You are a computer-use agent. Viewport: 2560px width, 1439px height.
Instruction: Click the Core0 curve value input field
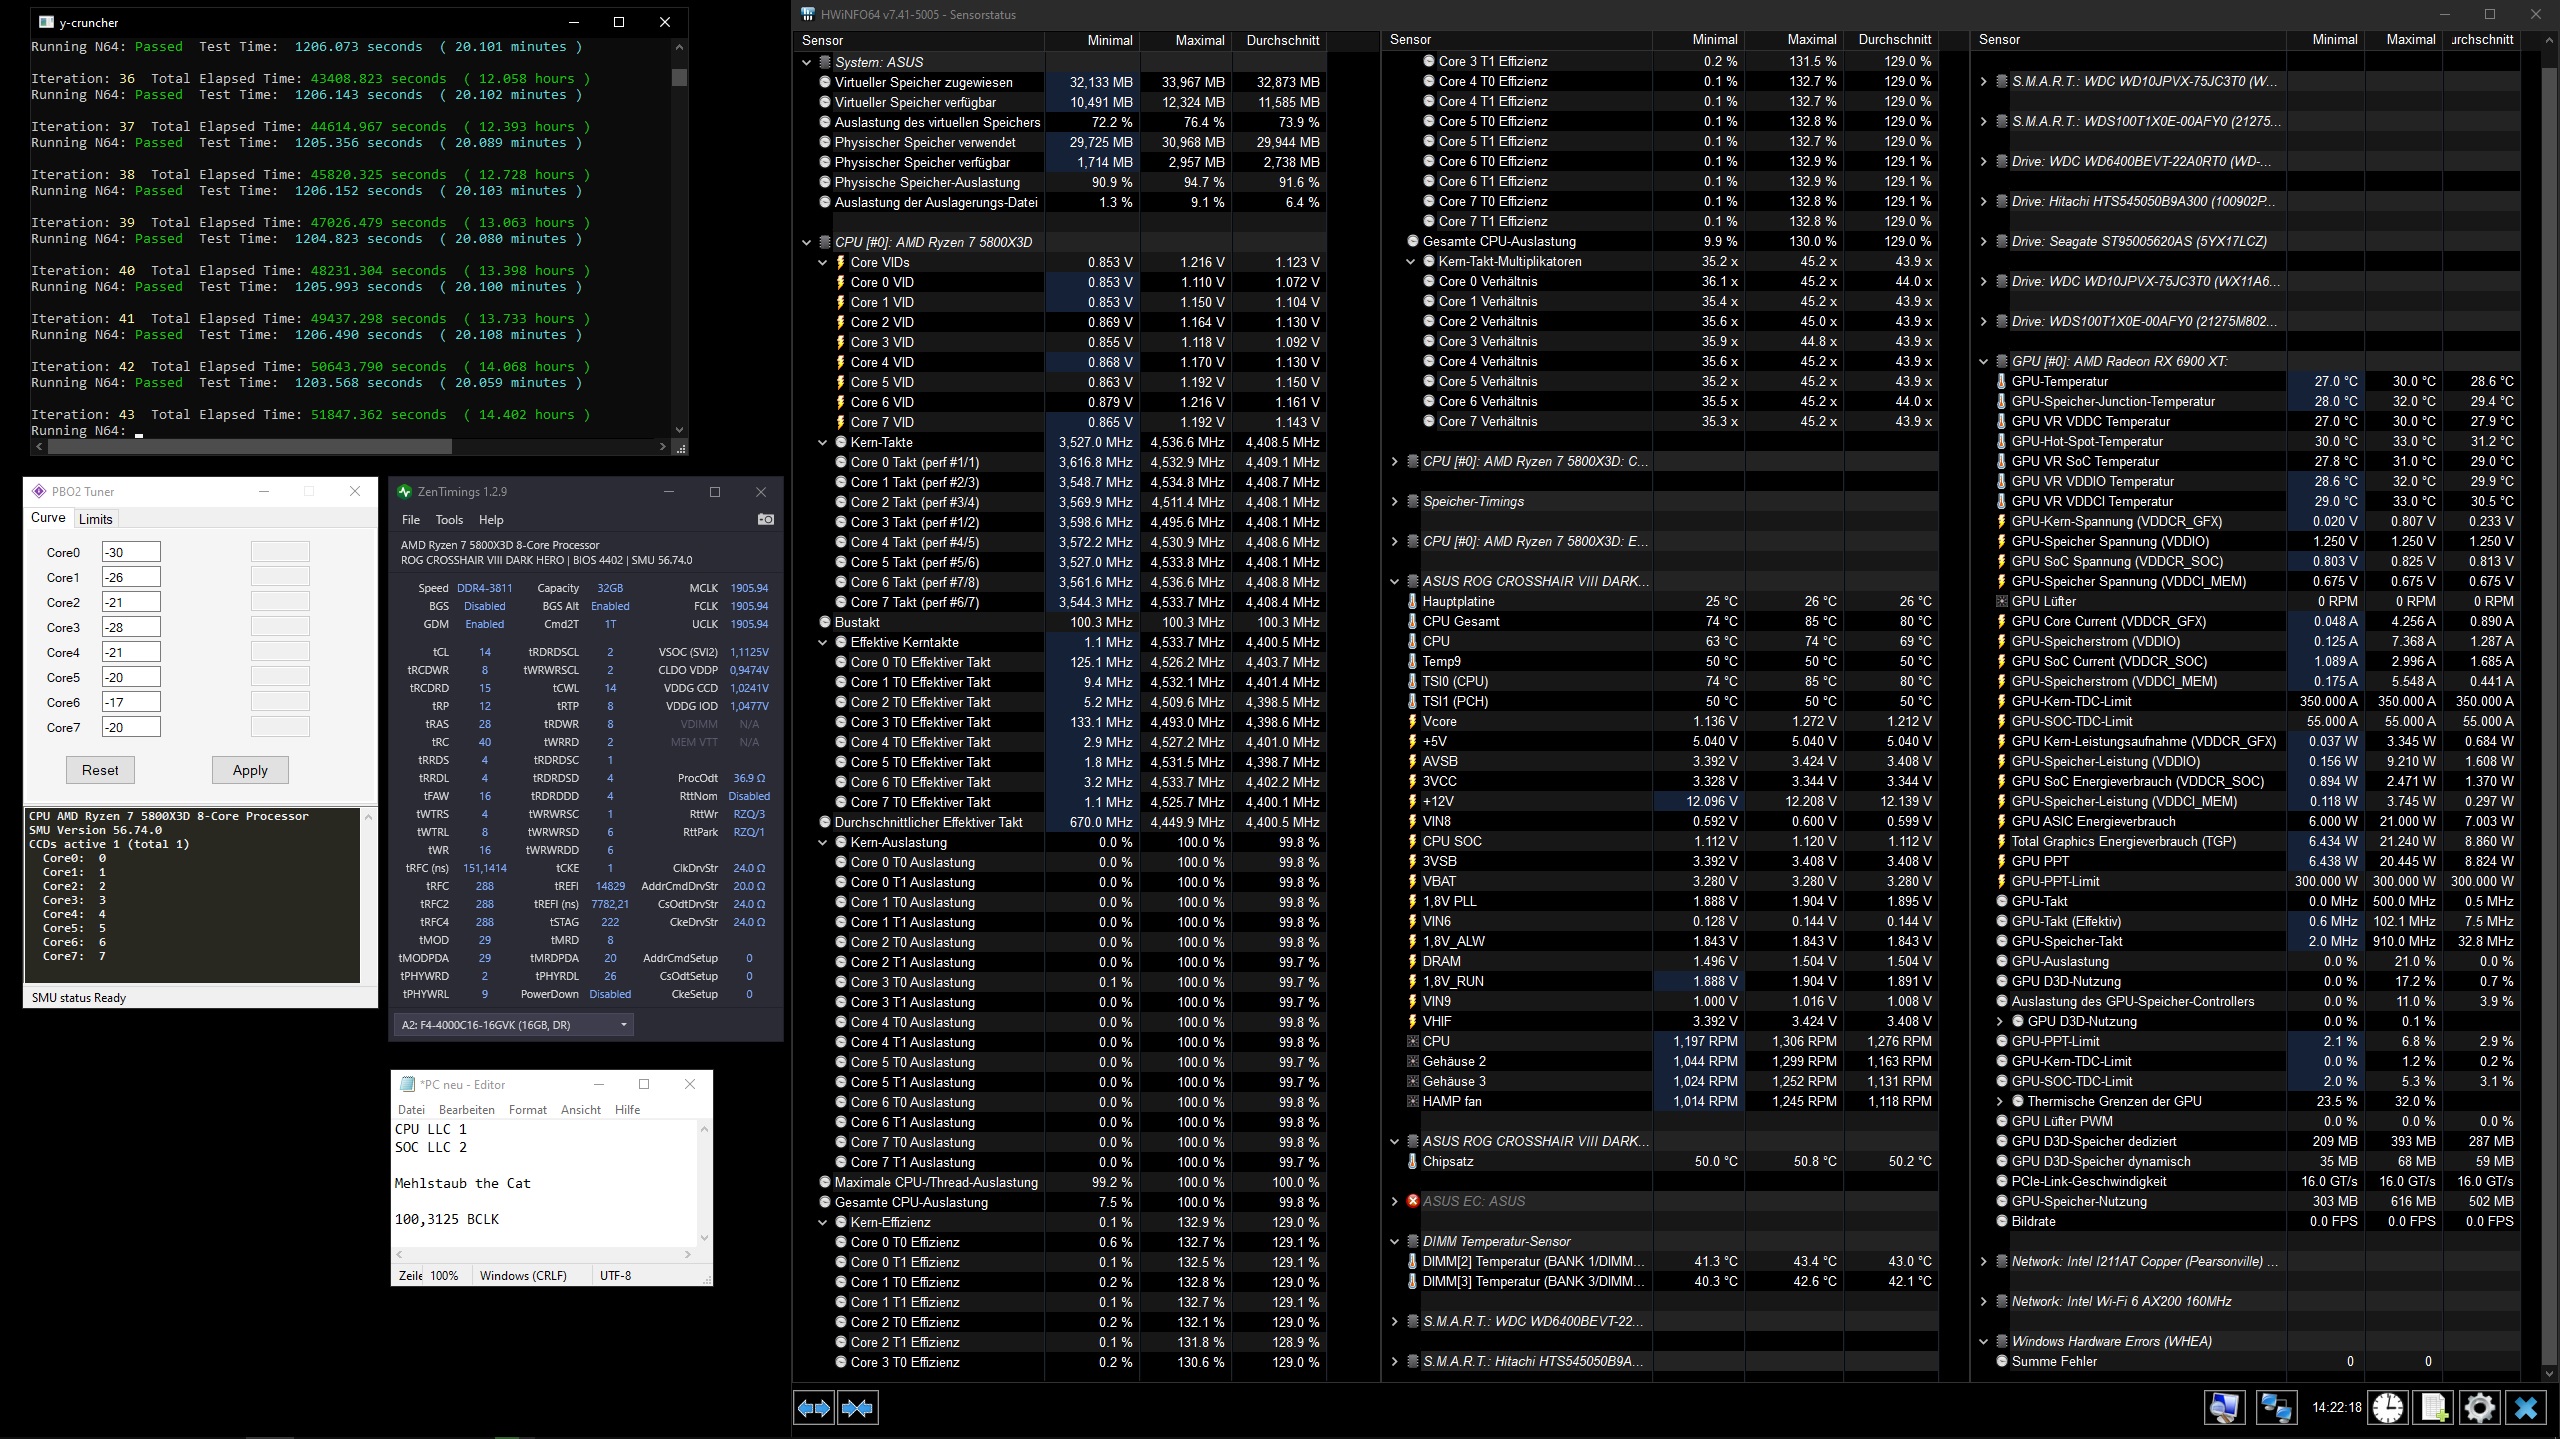tap(131, 552)
